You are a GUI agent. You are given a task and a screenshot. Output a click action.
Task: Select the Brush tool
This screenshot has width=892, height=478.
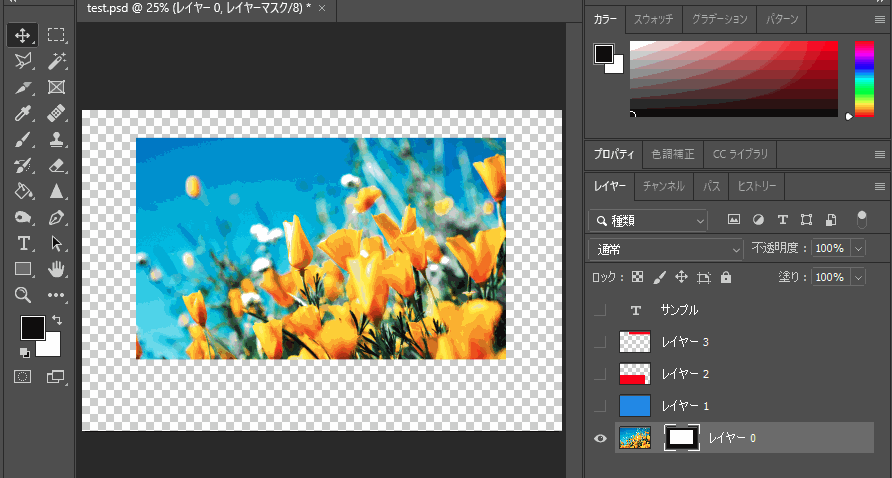pyautogui.click(x=22, y=139)
